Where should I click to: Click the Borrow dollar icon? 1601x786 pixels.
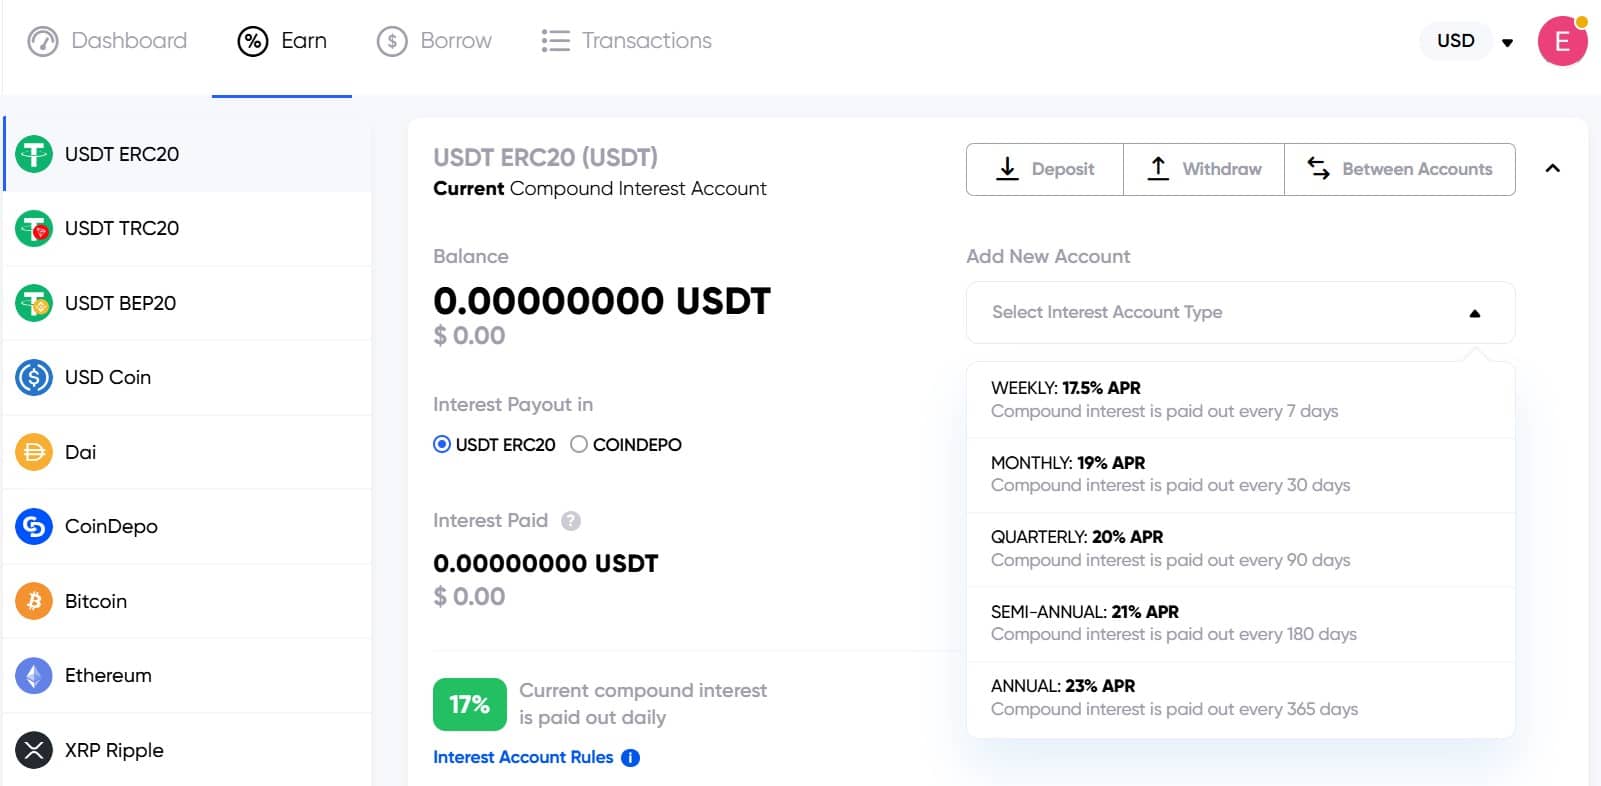392,41
